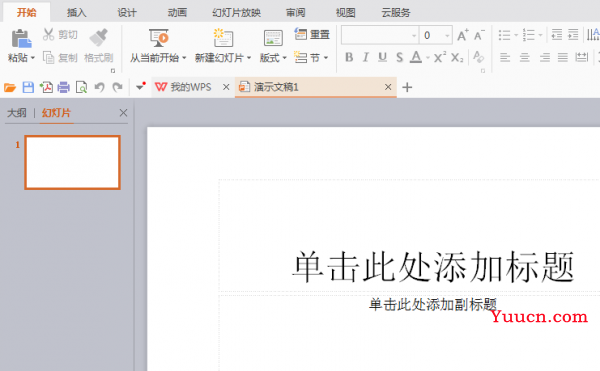
Task: Click the print preview icon
Action: [x=82, y=88]
